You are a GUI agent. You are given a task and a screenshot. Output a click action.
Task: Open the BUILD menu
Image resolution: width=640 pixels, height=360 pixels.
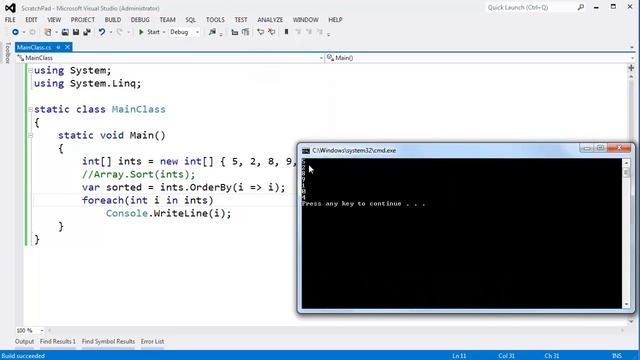(x=113, y=20)
